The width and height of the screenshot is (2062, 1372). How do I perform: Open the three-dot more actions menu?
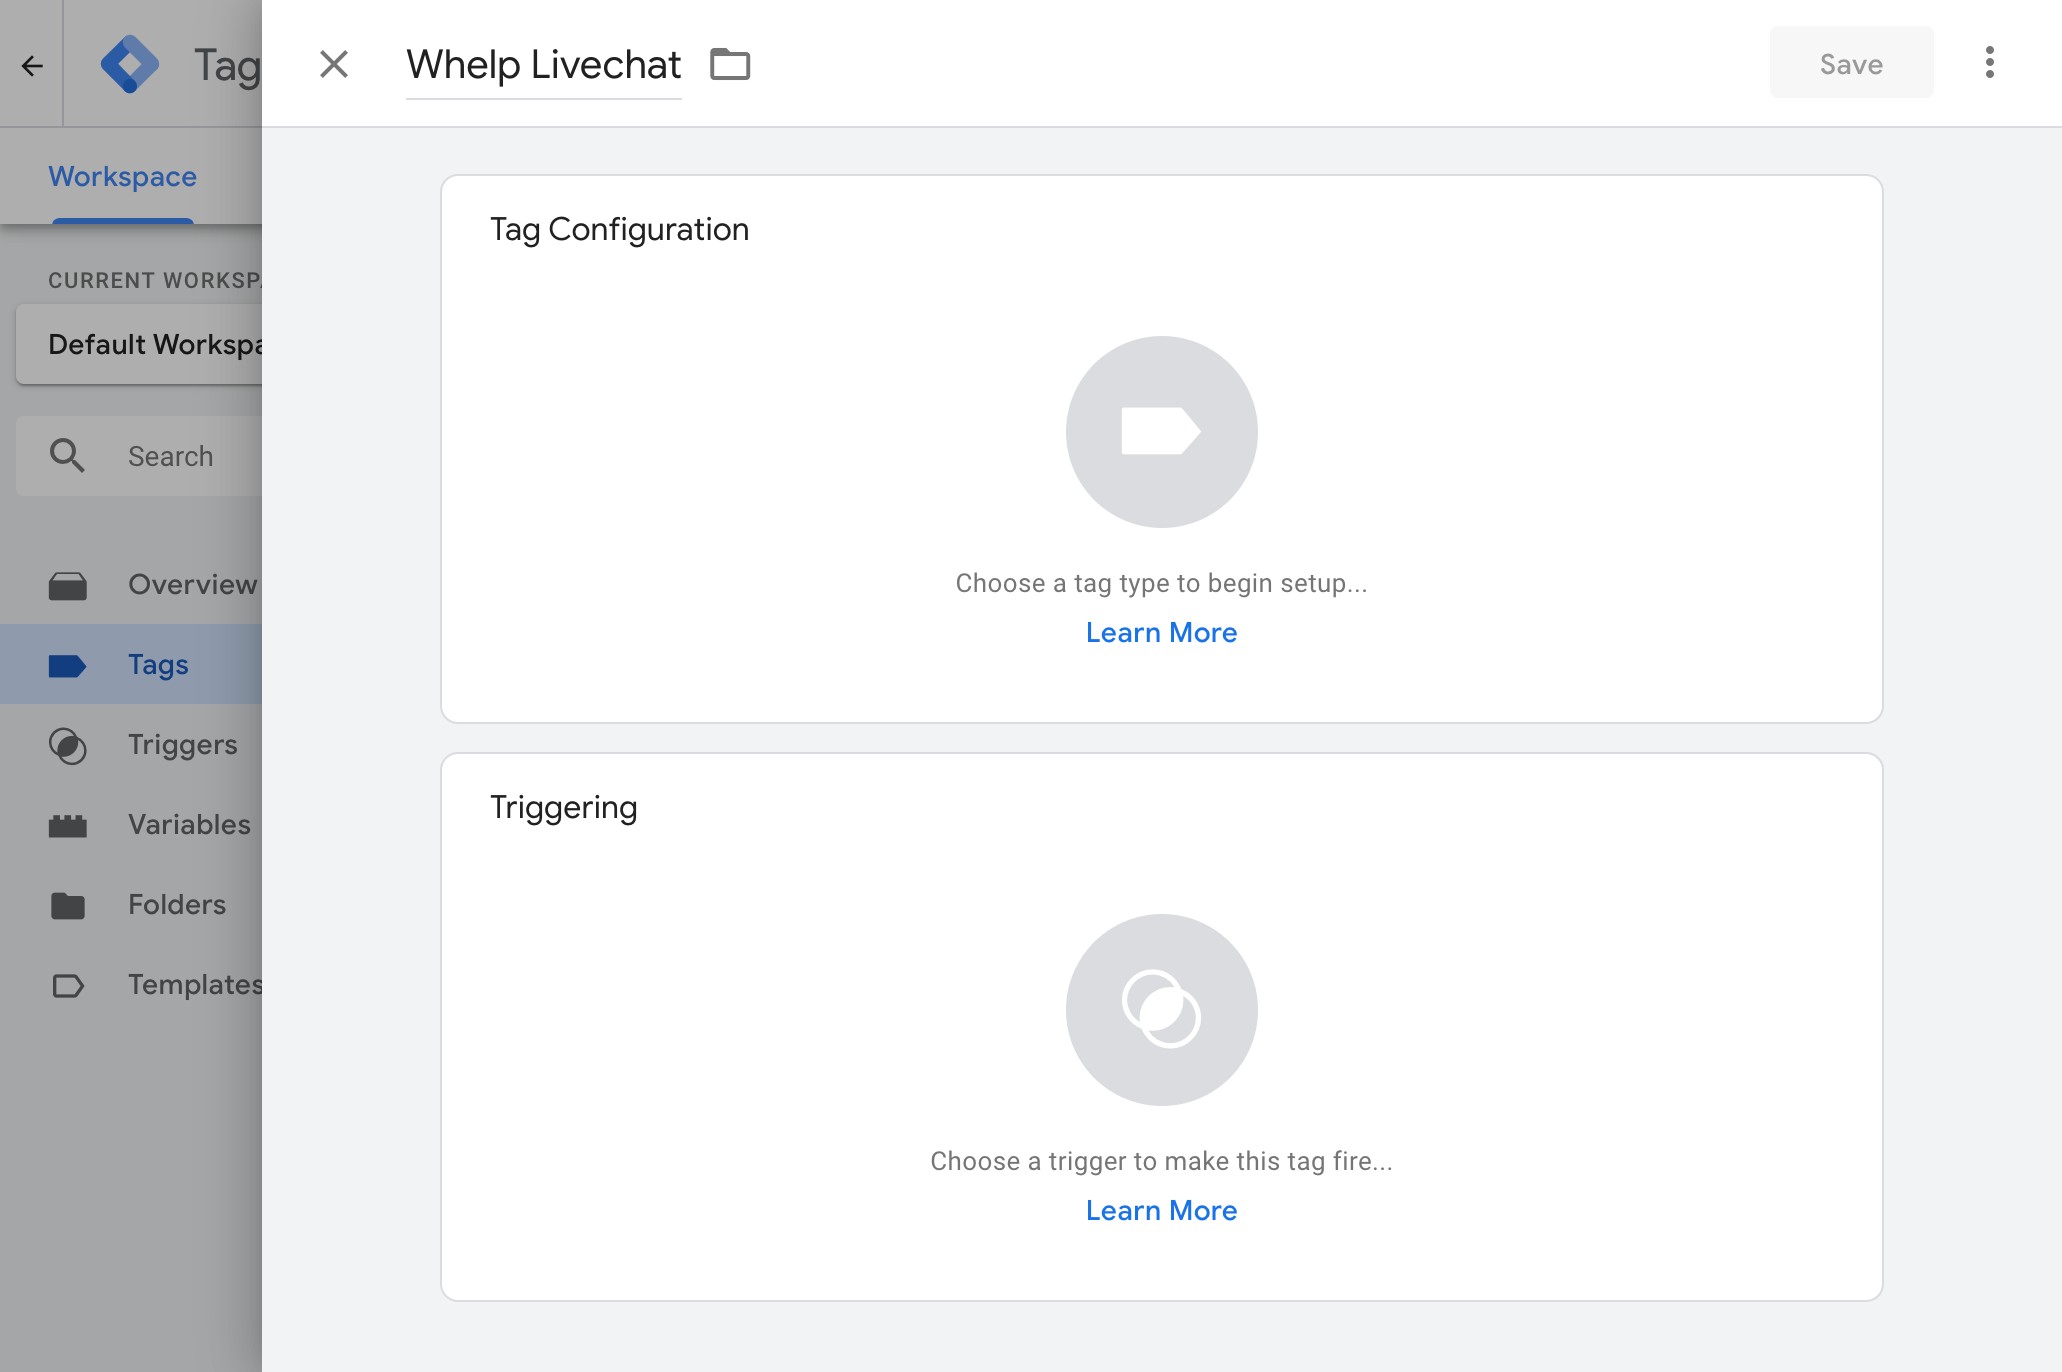1990,62
